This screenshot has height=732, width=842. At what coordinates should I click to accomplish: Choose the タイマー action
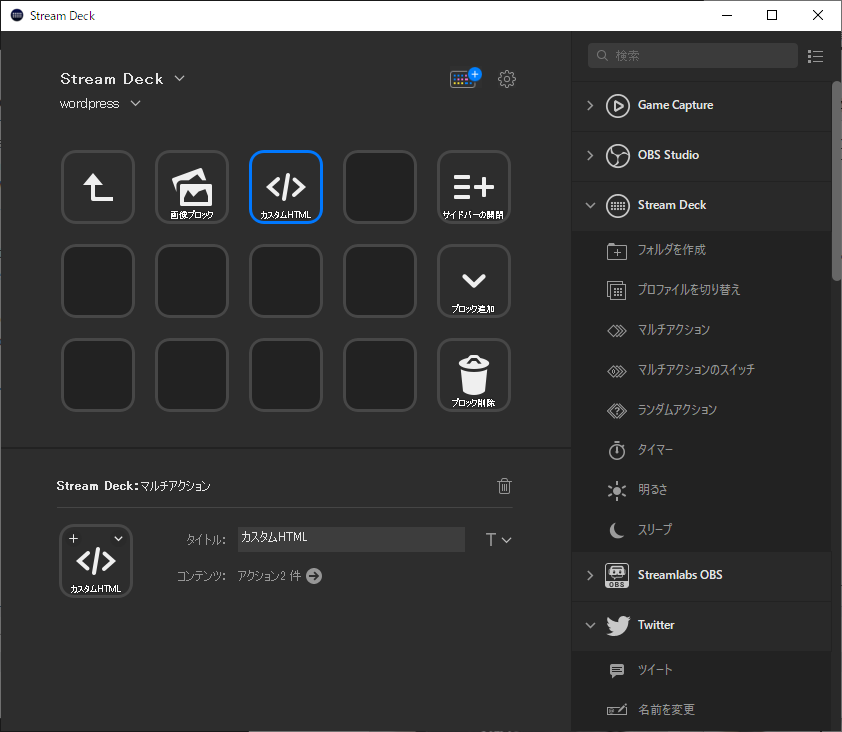[x=701, y=450]
